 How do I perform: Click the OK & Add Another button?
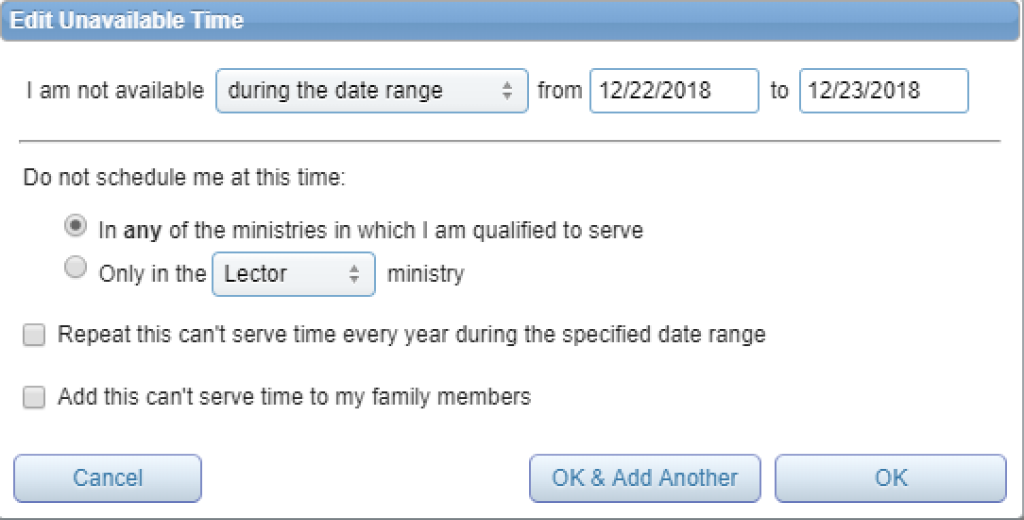click(x=645, y=478)
